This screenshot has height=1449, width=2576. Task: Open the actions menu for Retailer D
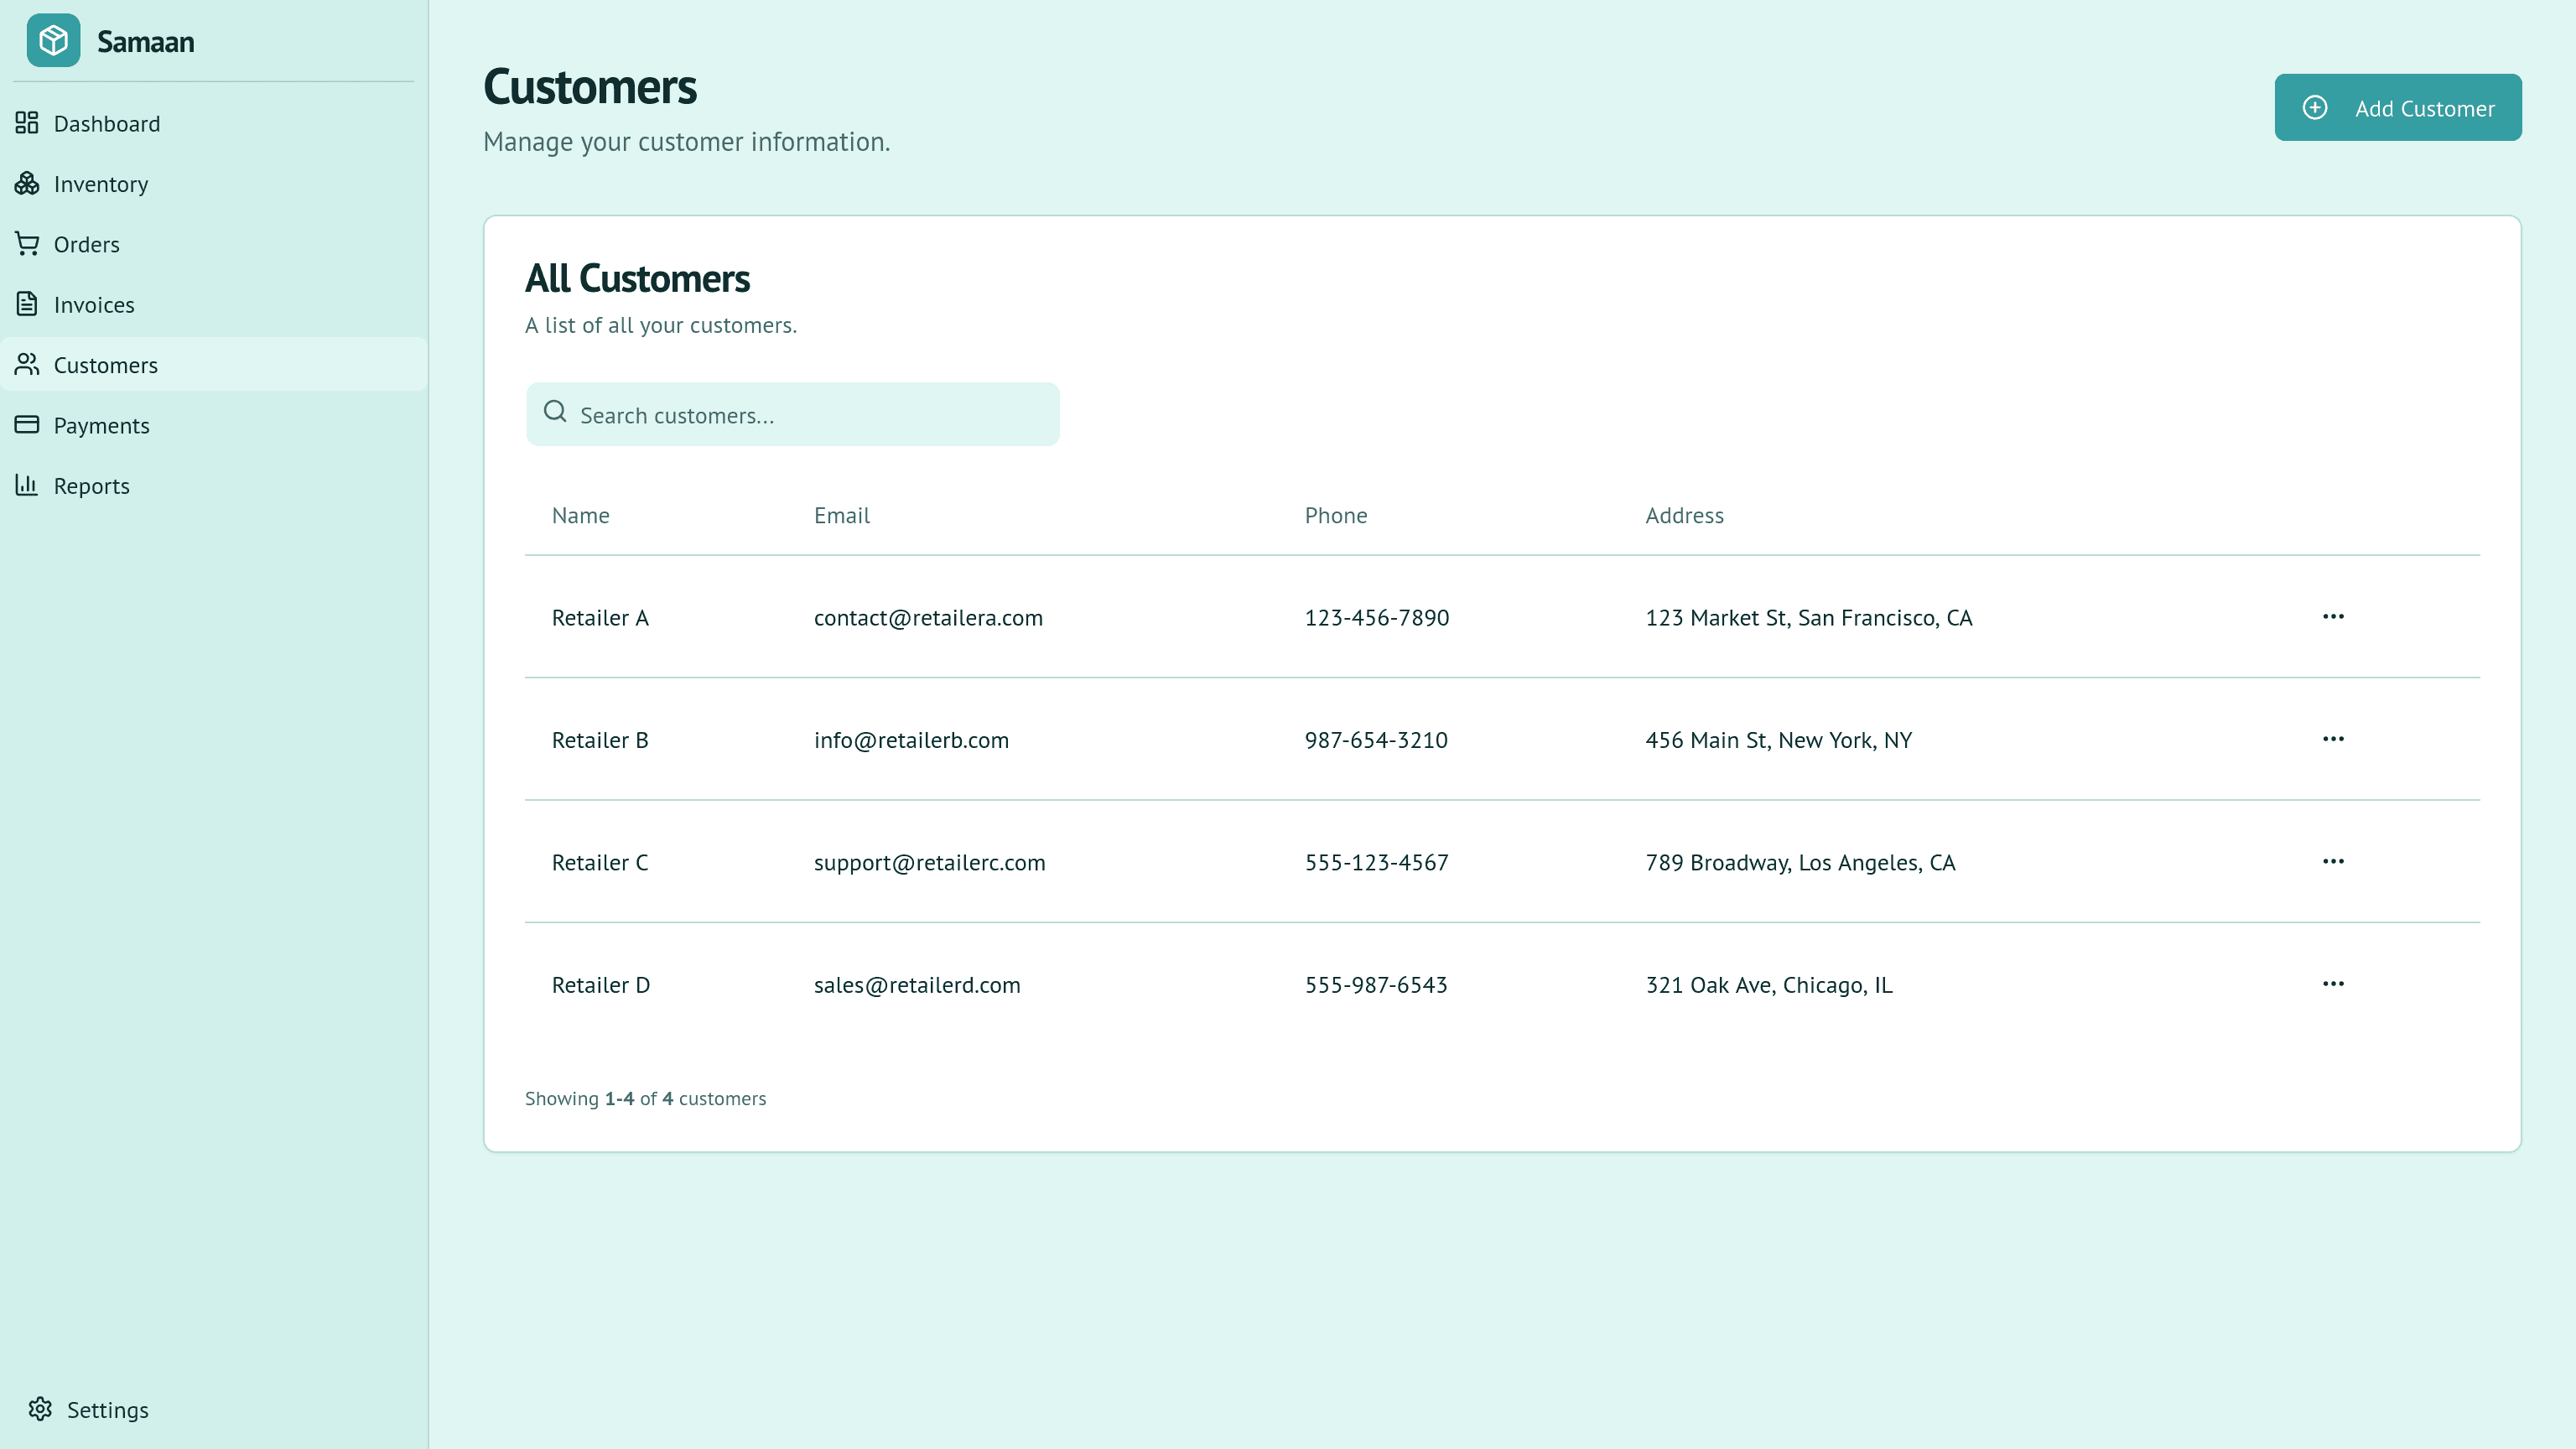coord(2334,983)
